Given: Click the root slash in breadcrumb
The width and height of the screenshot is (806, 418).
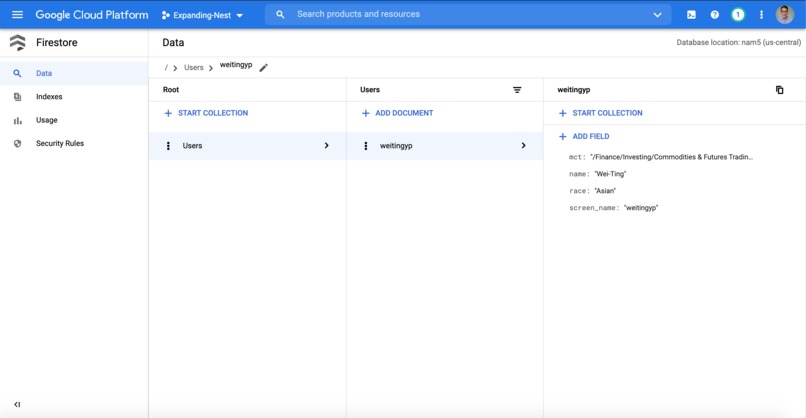Looking at the screenshot, I should click(166, 67).
